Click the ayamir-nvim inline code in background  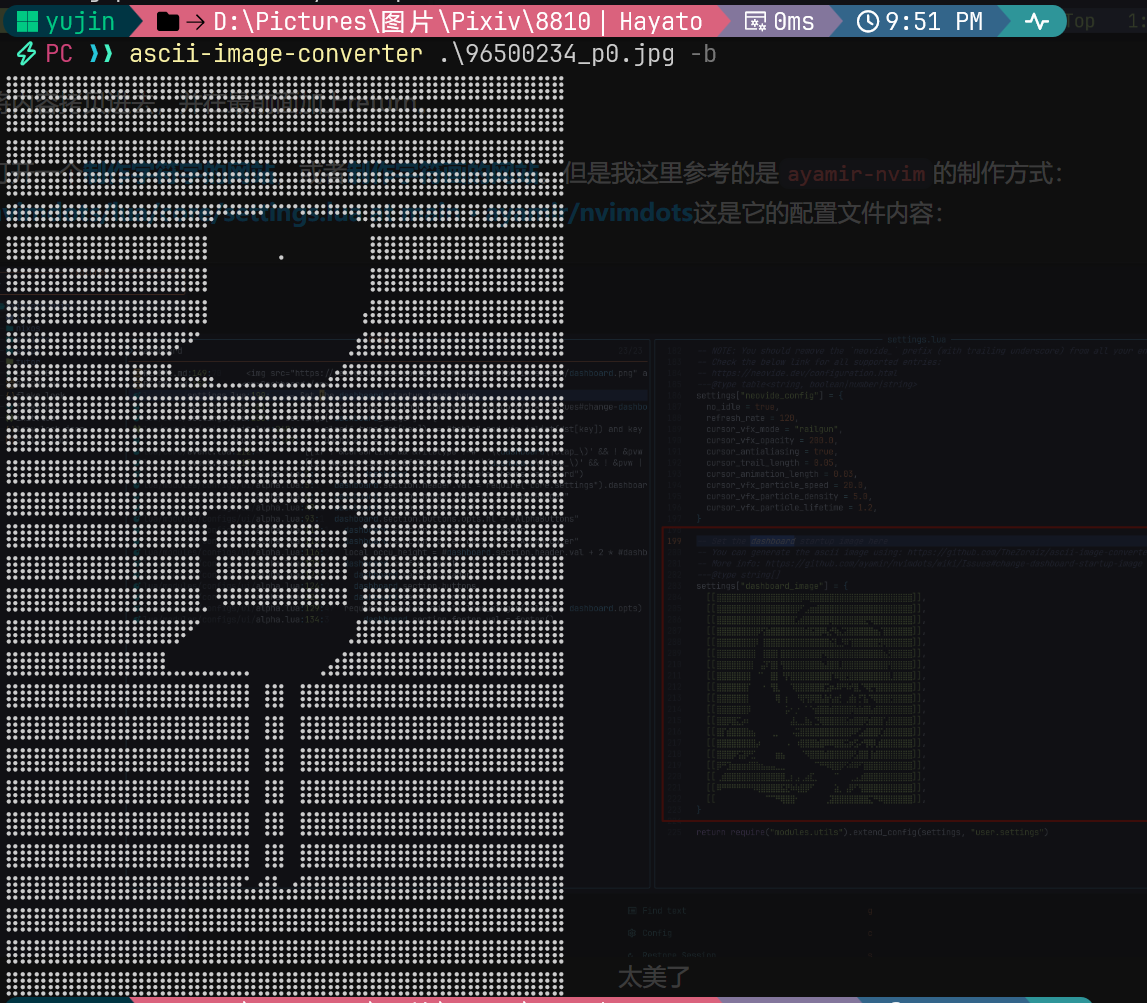coord(856,174)
